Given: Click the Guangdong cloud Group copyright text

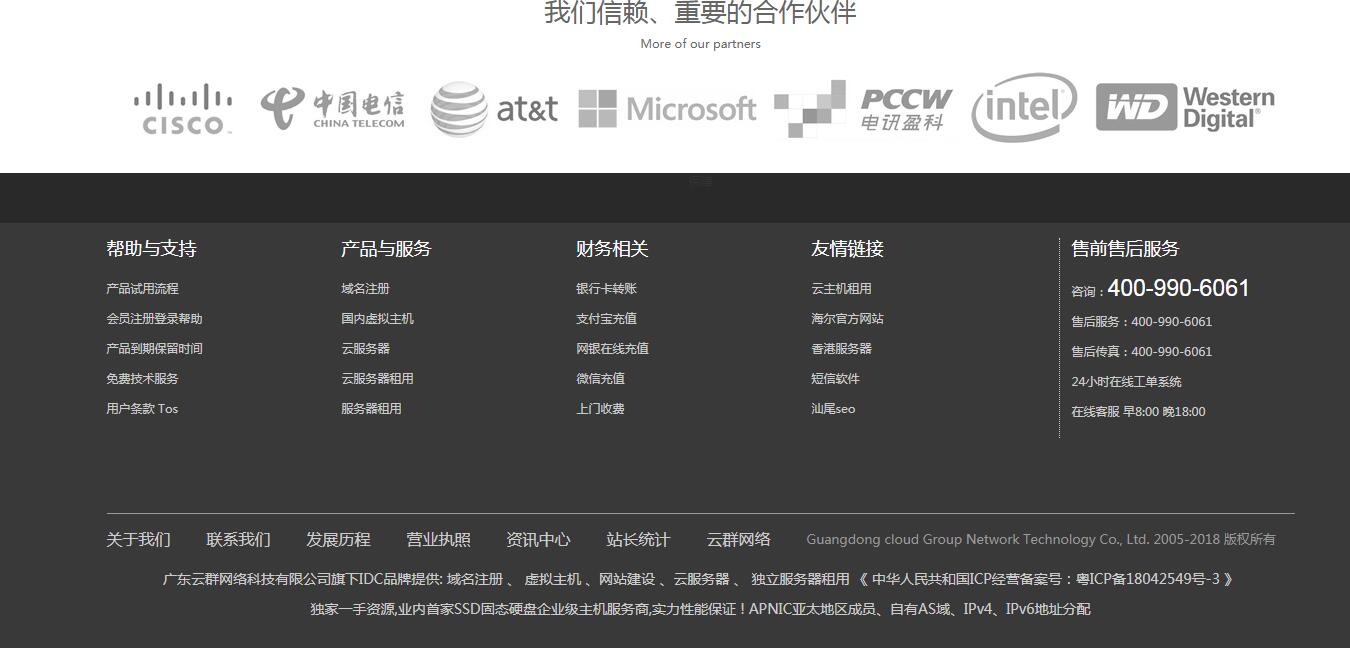Looking at the screenshot, I should [1041, 540].
